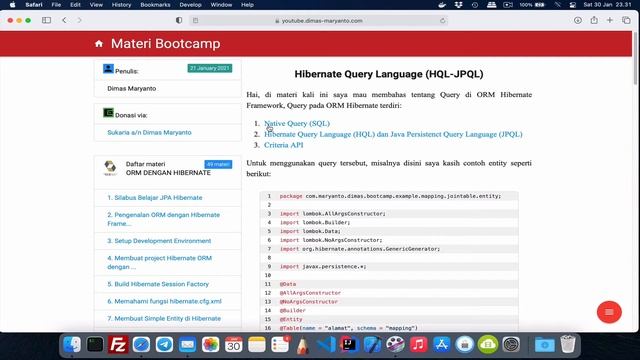The height and width of the screenshot is (360, 640).
Task: Toggle the Safari sidebar button
Action: tap(47, 20)
